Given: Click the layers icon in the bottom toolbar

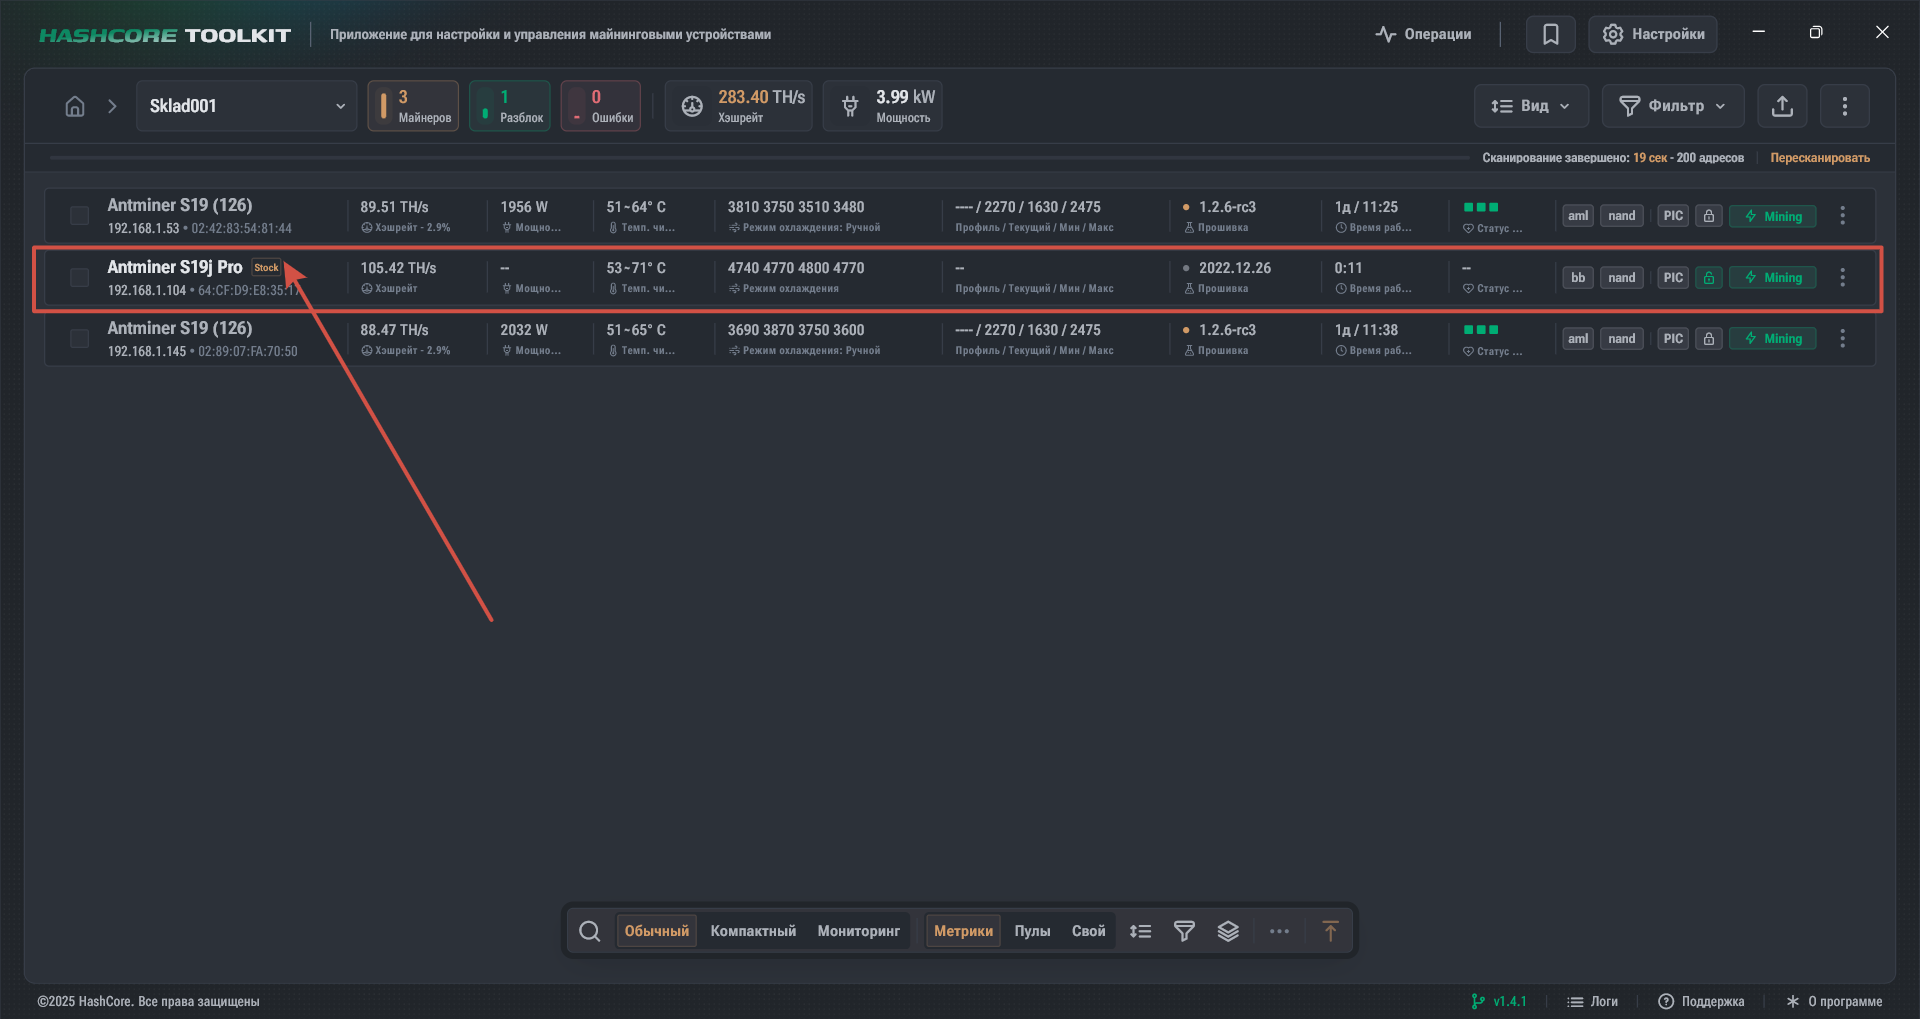Looking at the screenshot, I should pos(1228,931).
